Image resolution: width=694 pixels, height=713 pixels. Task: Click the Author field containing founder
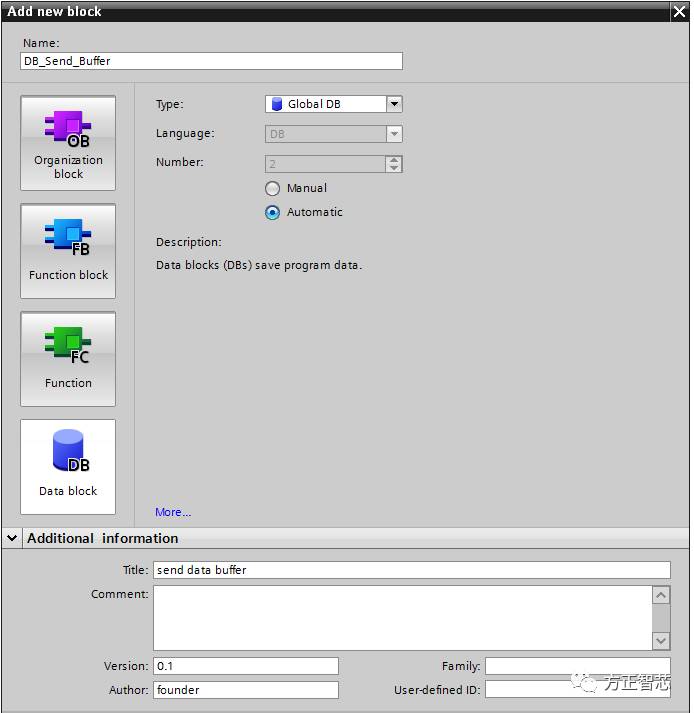[x=246, y=690]
